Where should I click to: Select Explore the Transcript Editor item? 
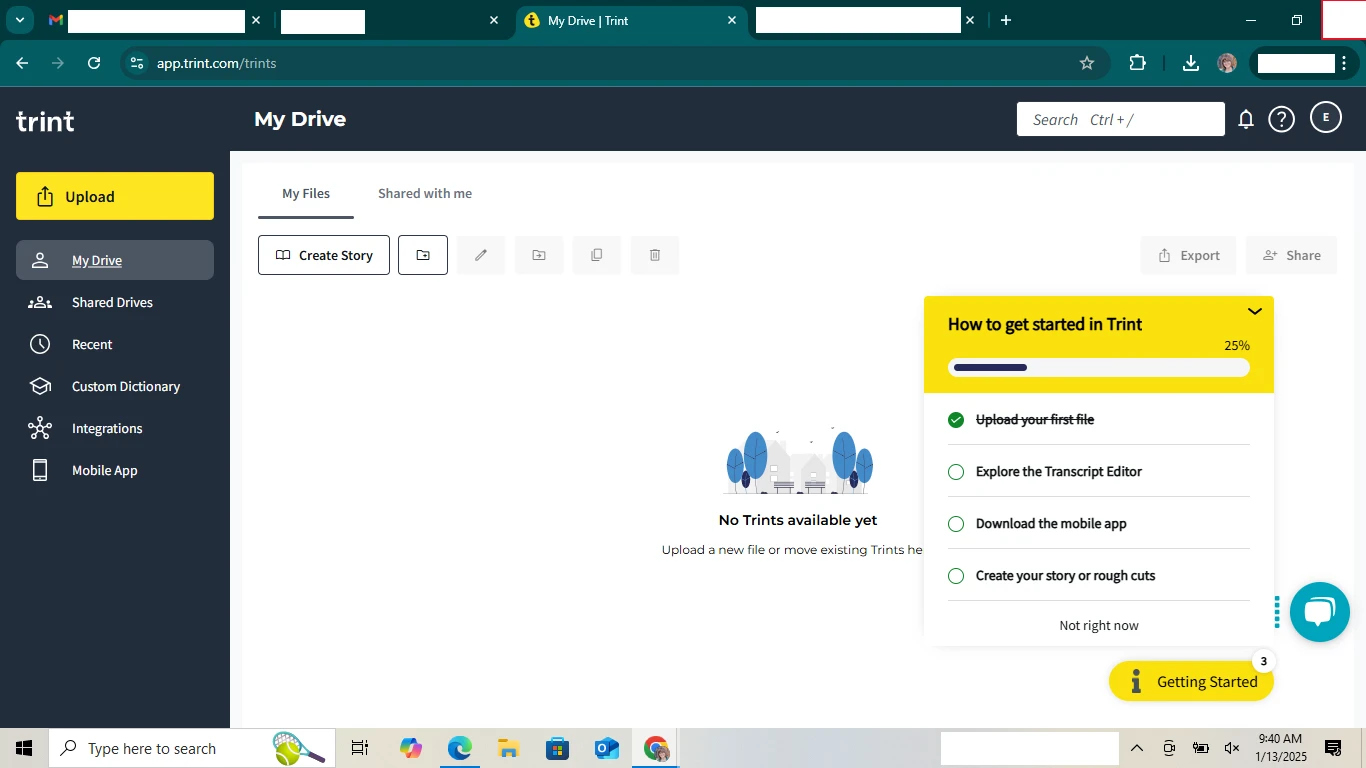point(1099,471)
